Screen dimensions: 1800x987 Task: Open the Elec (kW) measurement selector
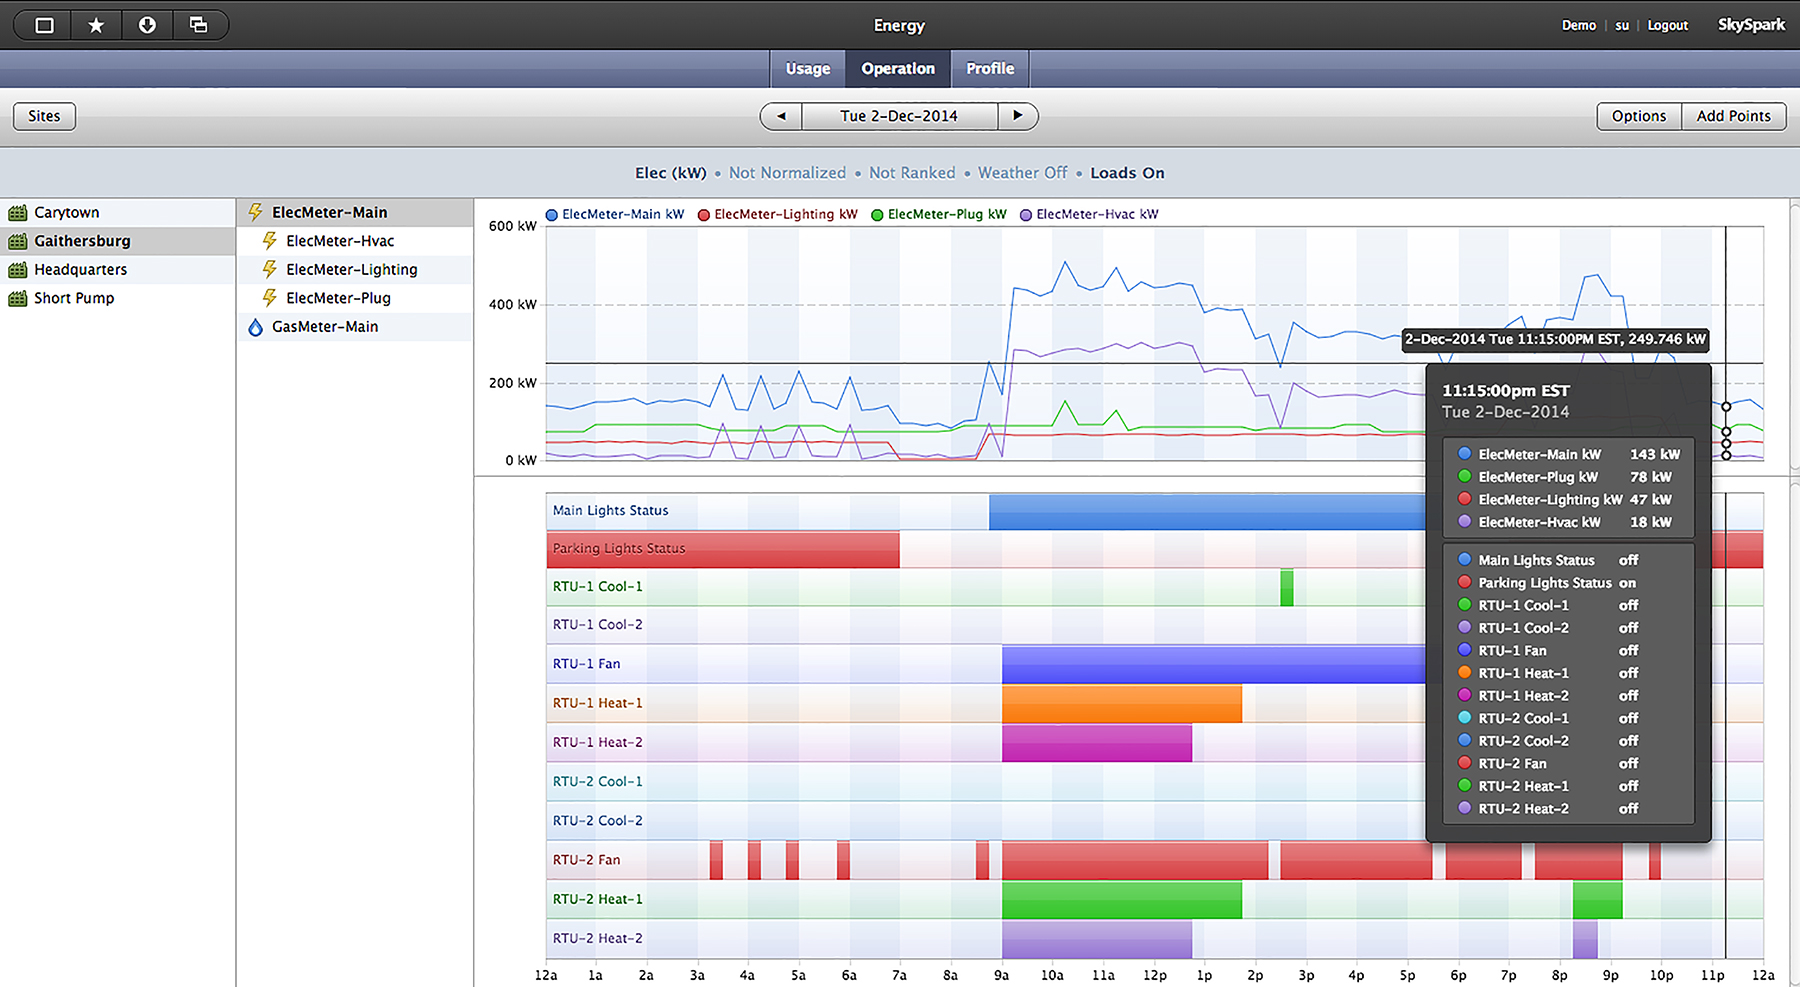[x=670, y=173]
